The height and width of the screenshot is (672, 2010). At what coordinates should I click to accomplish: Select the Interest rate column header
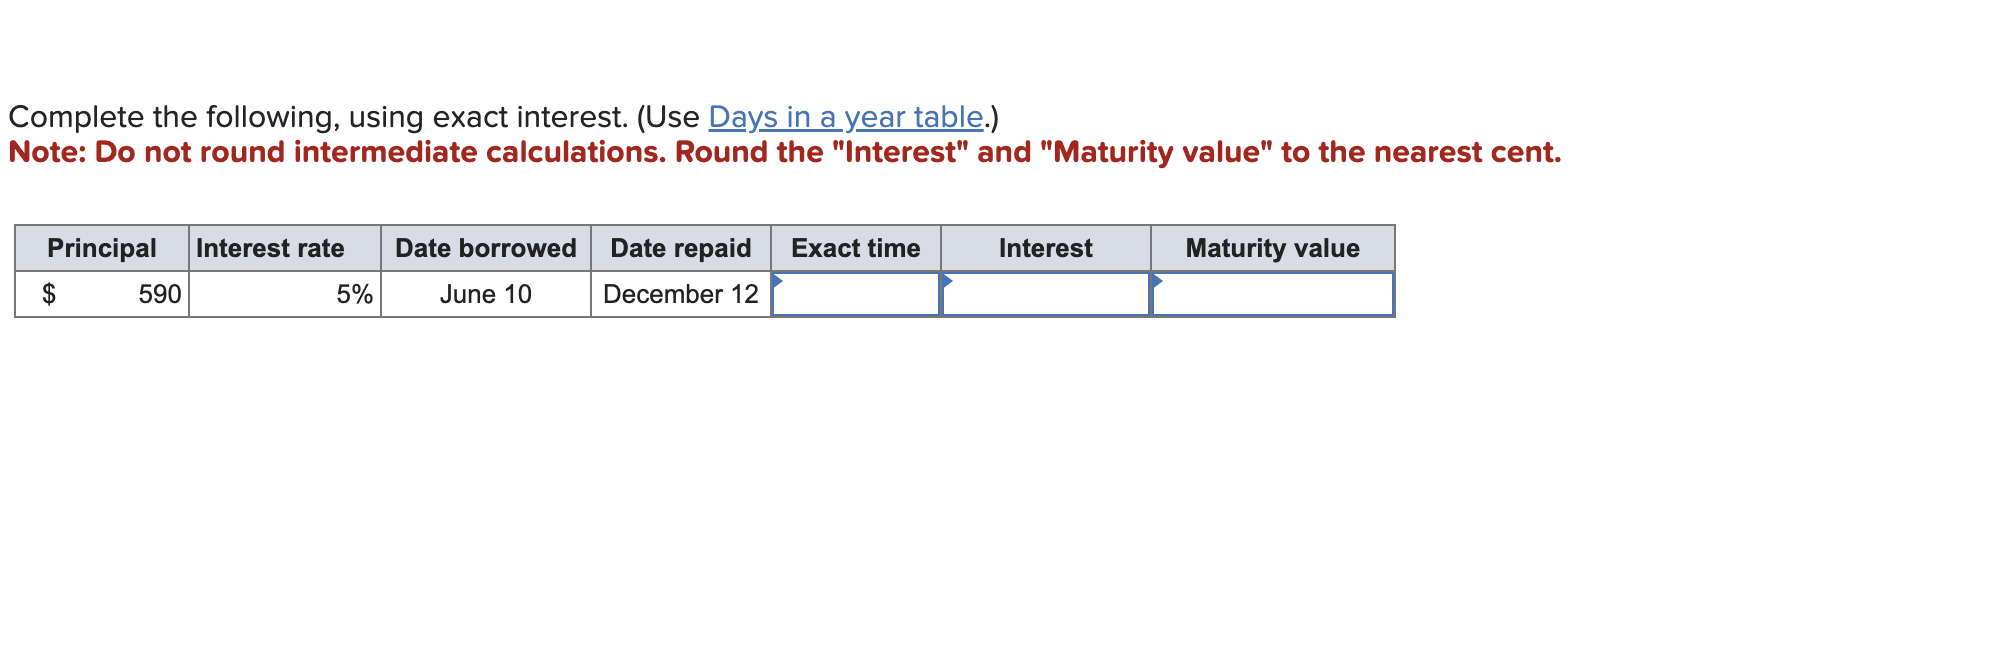pos(270,247)
